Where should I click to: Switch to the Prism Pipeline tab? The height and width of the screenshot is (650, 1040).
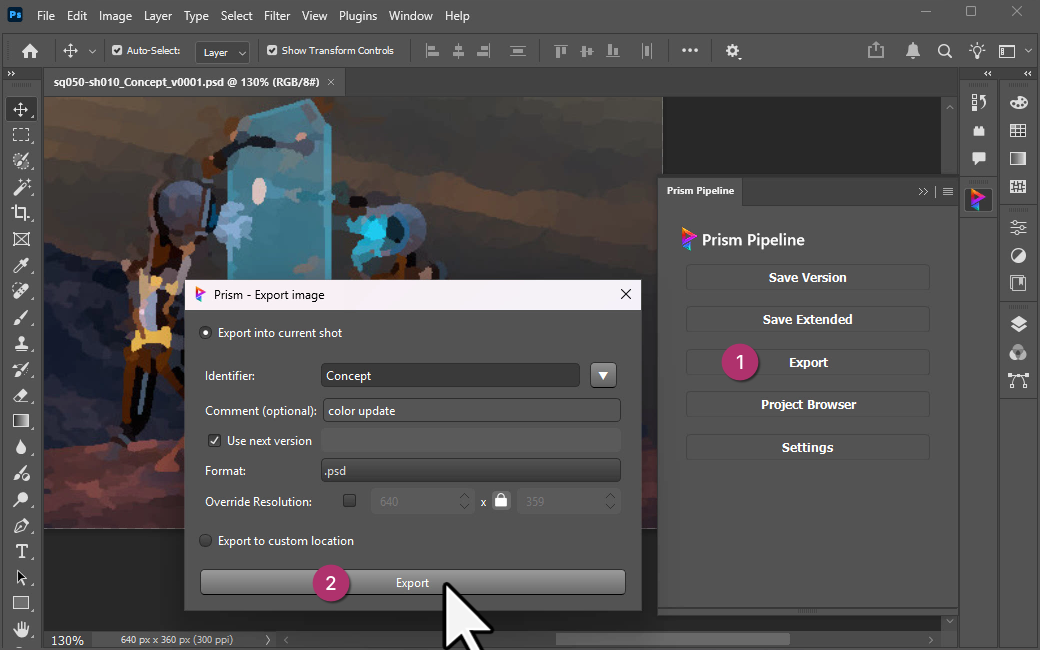(x=700, y=191)
